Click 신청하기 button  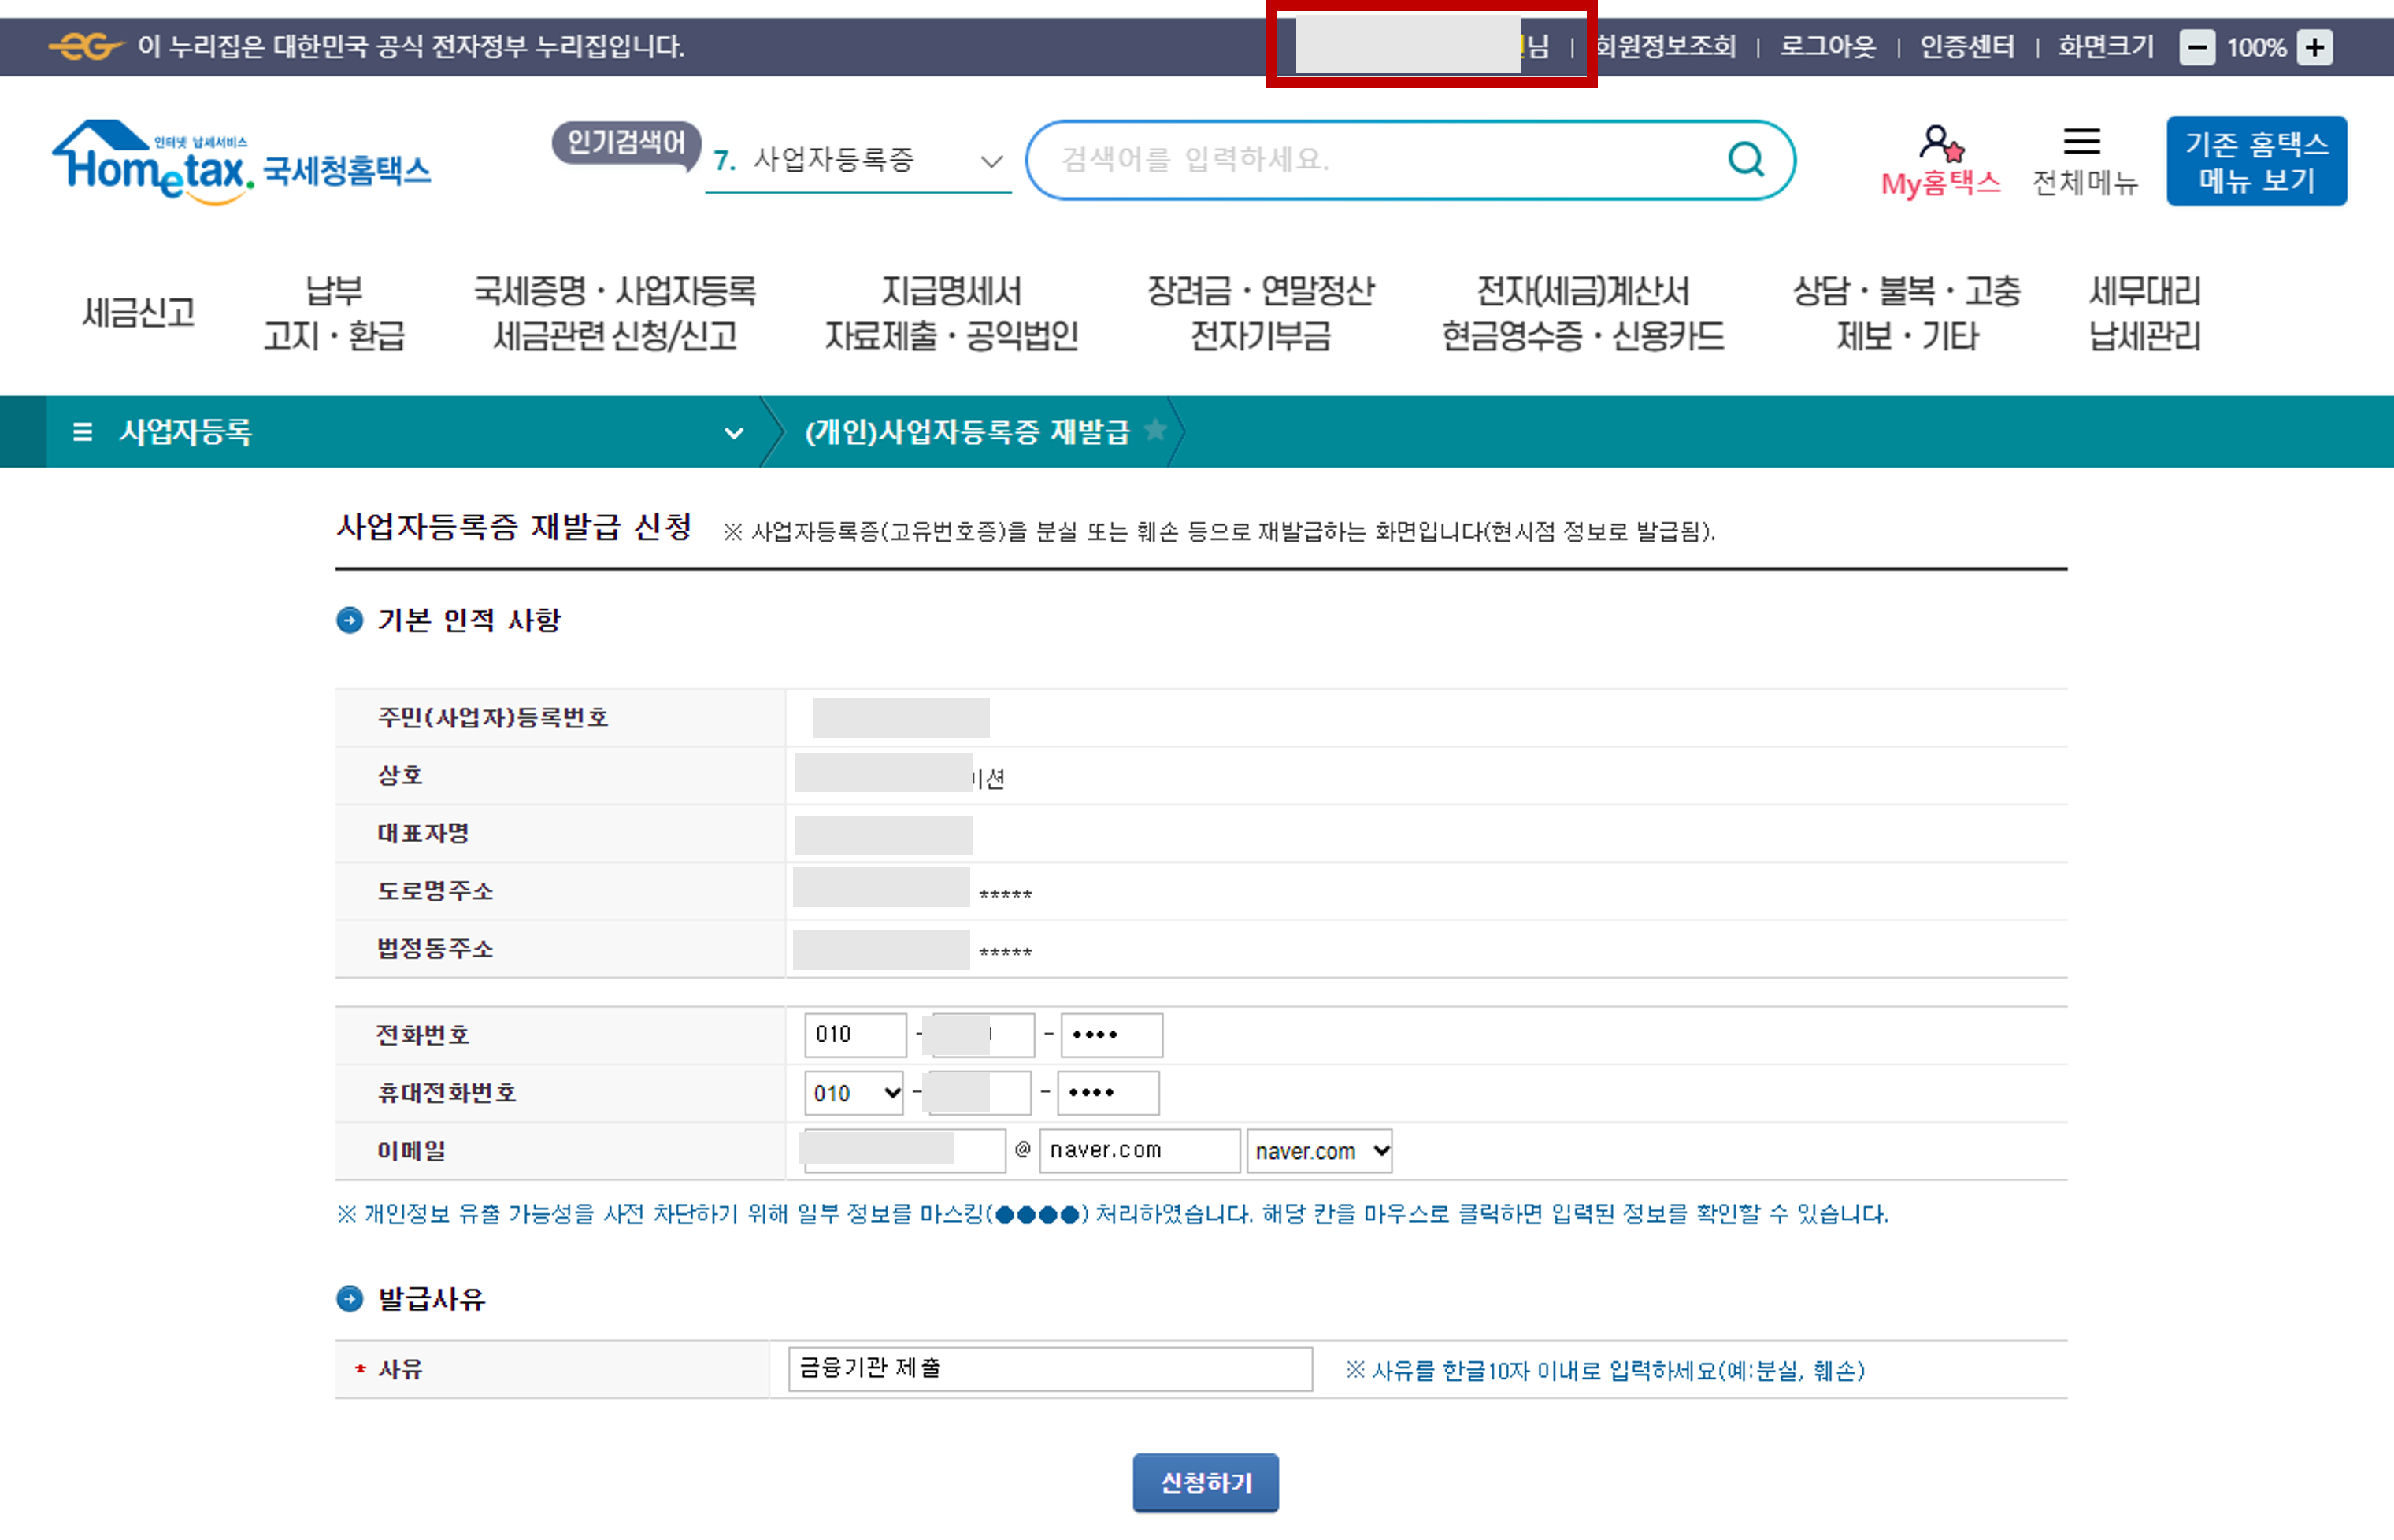click(1205, 1482)
